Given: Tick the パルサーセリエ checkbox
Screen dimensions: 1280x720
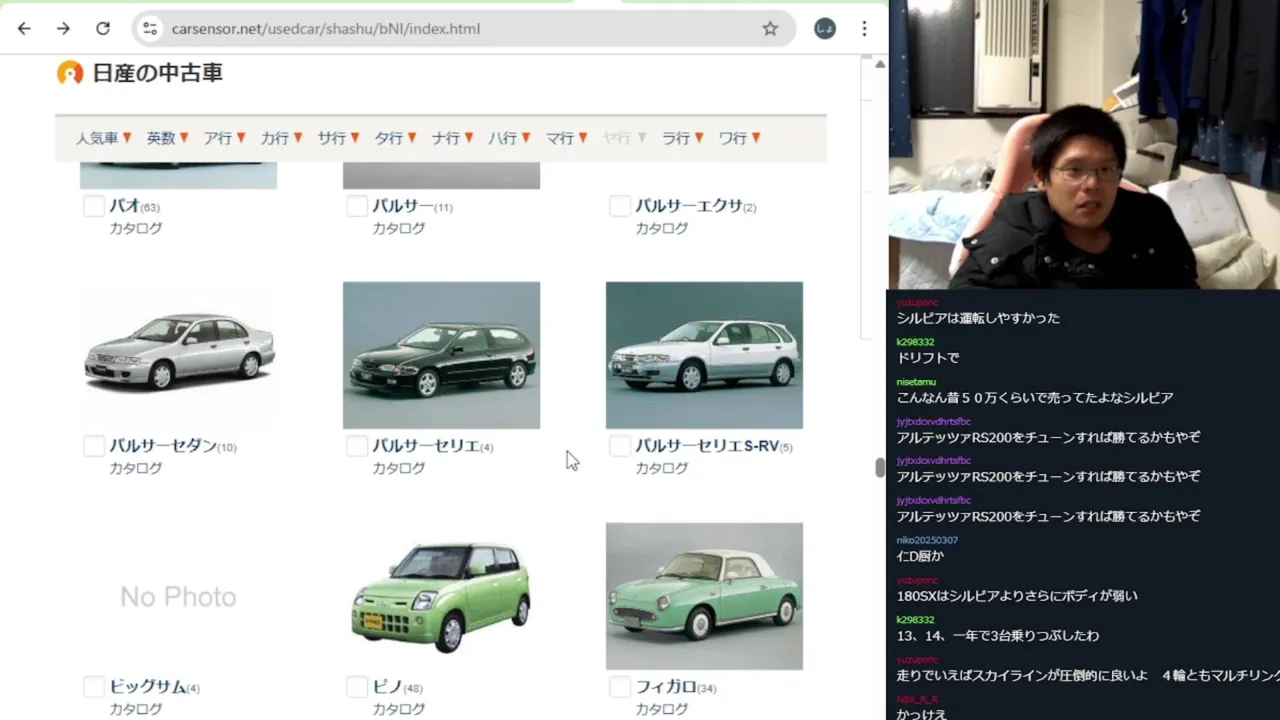Looking at the screenshot, I should click(x=357, y=446).
